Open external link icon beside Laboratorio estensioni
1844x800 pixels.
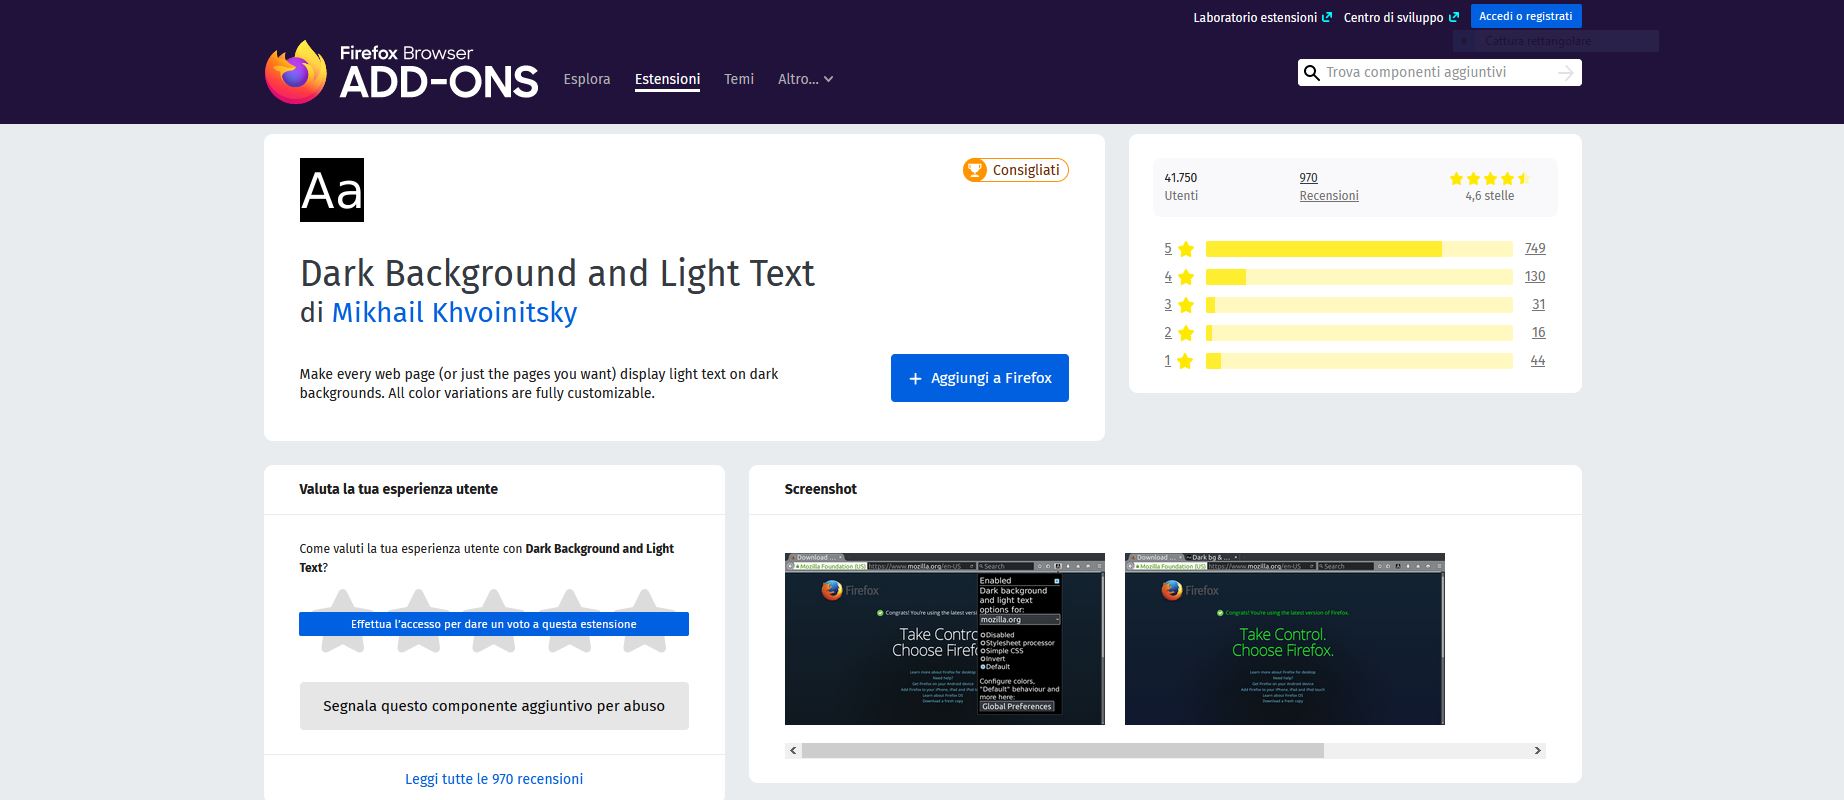point(1327,17)
